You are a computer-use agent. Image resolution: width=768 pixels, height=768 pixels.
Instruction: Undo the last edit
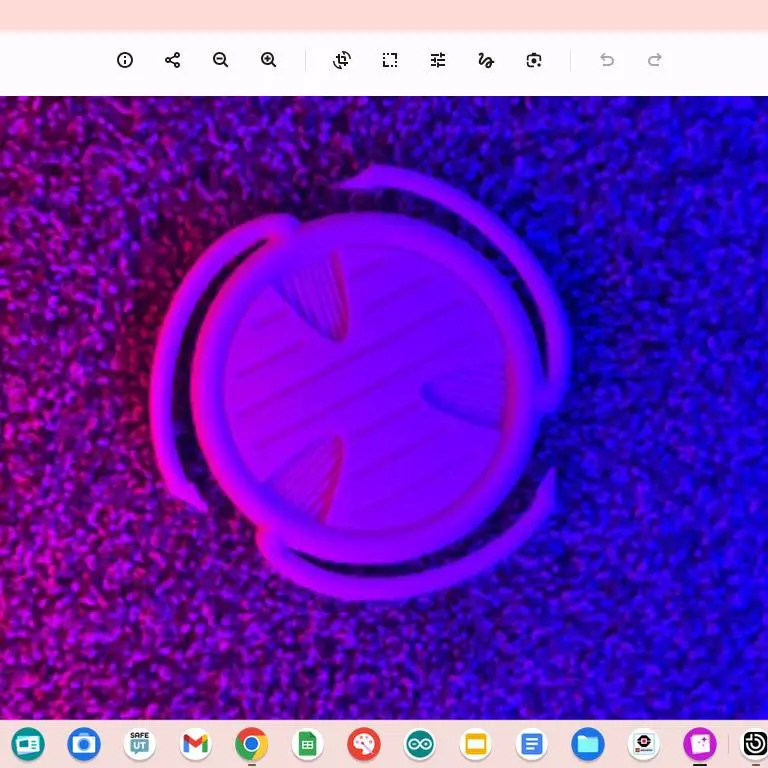(x=607, y=60)
